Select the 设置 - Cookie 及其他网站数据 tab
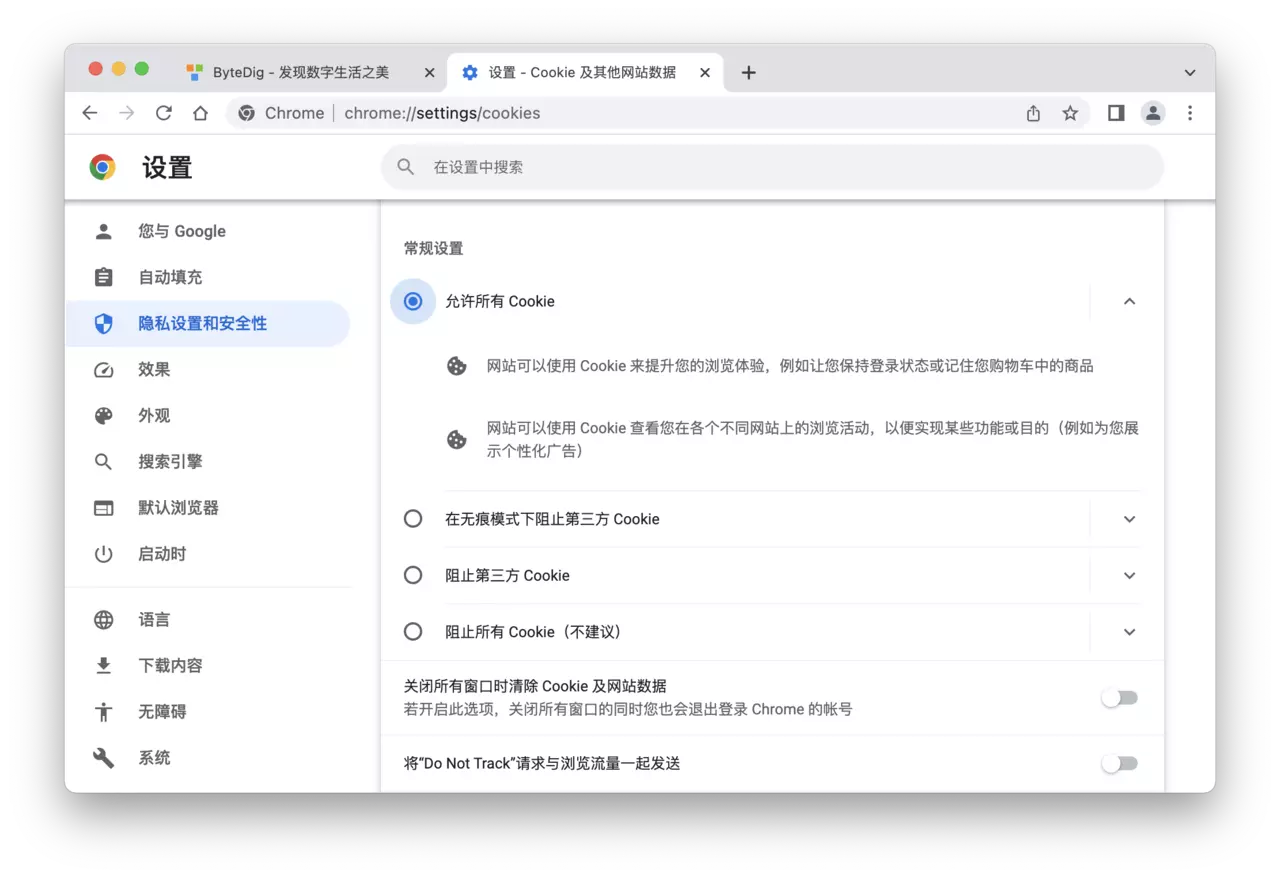1280x878 pixels. pyautogui.click(x=585, y=72)
